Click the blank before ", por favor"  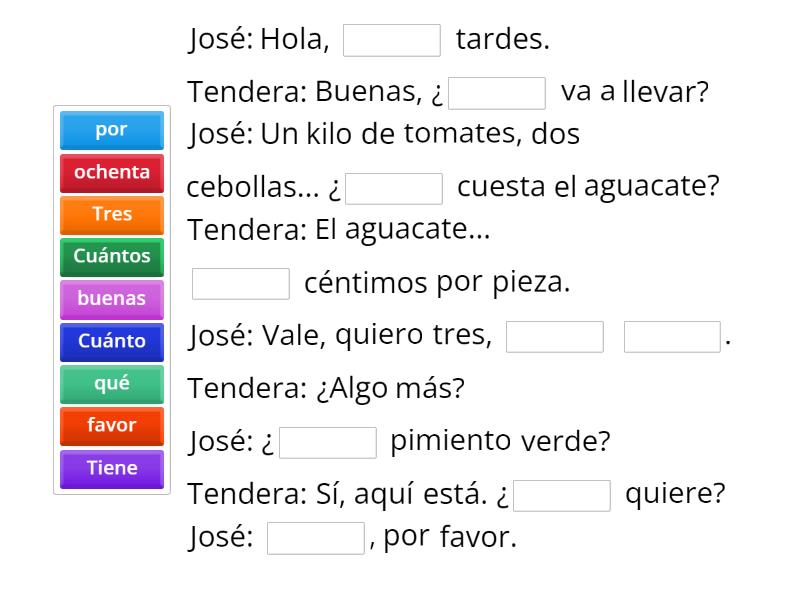(x=315, y=539)
